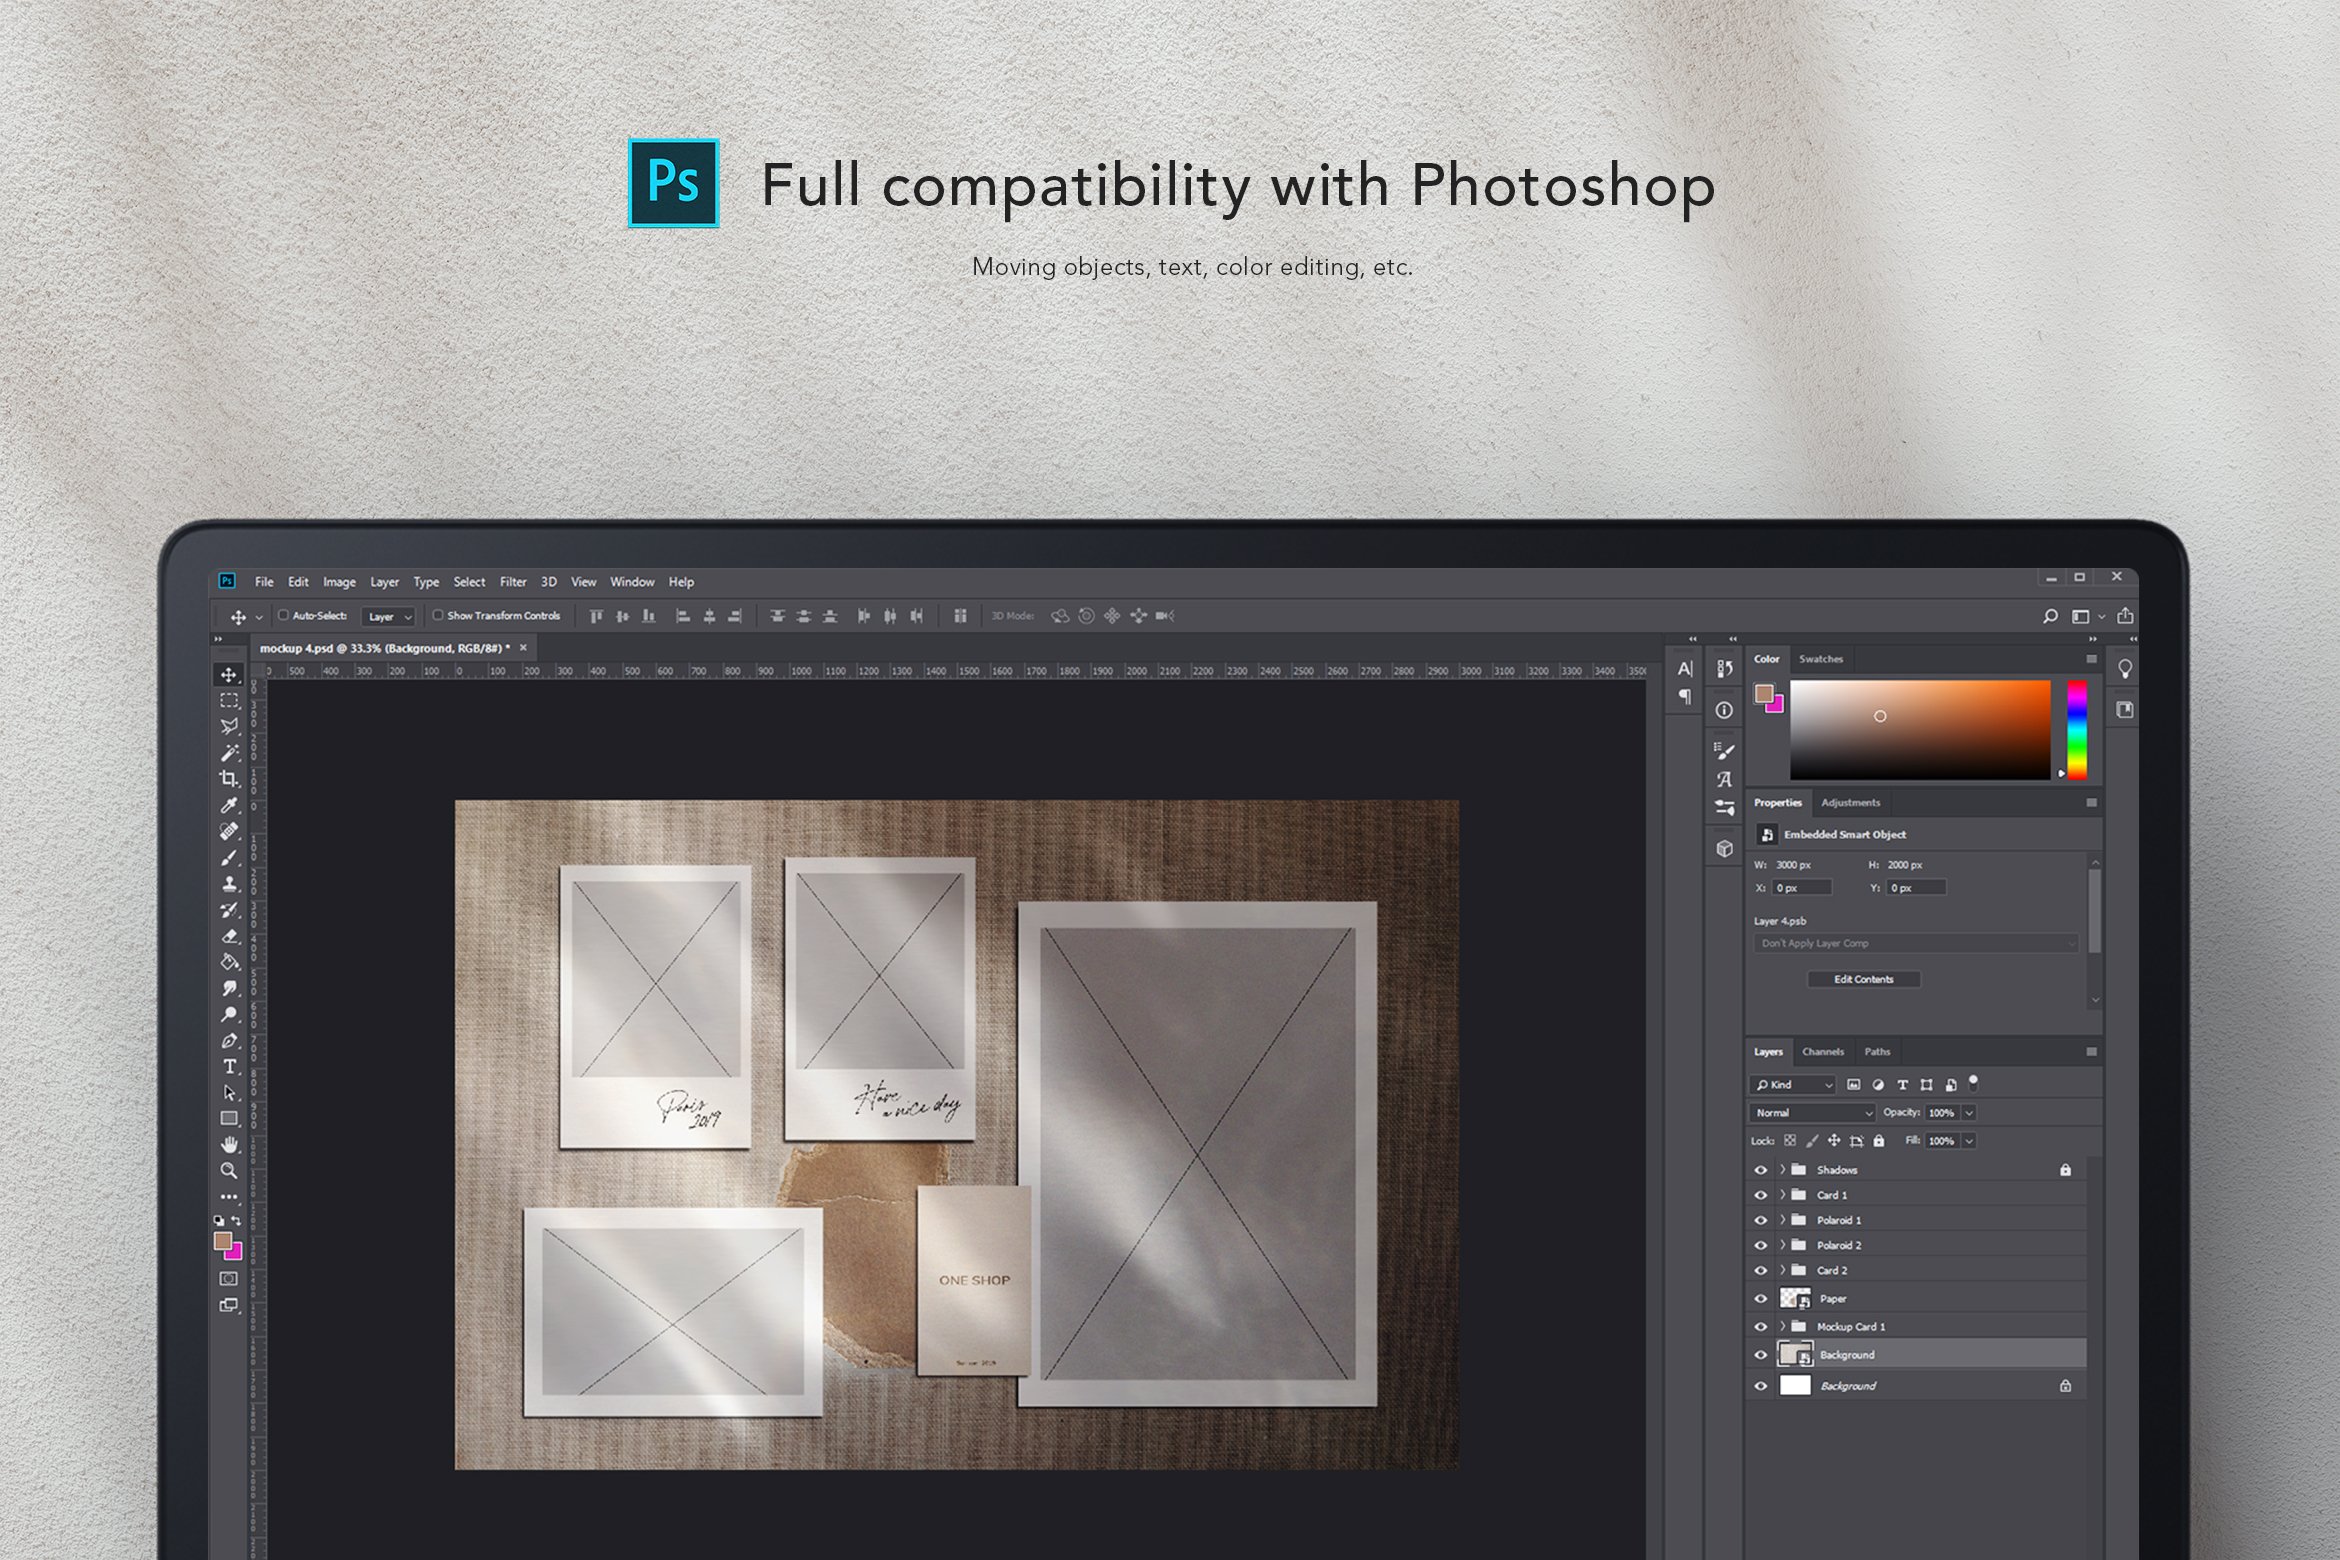Choose the Paint Bucket tool
Viewport: 2340px width, 1560px height.
click(229, 962)
